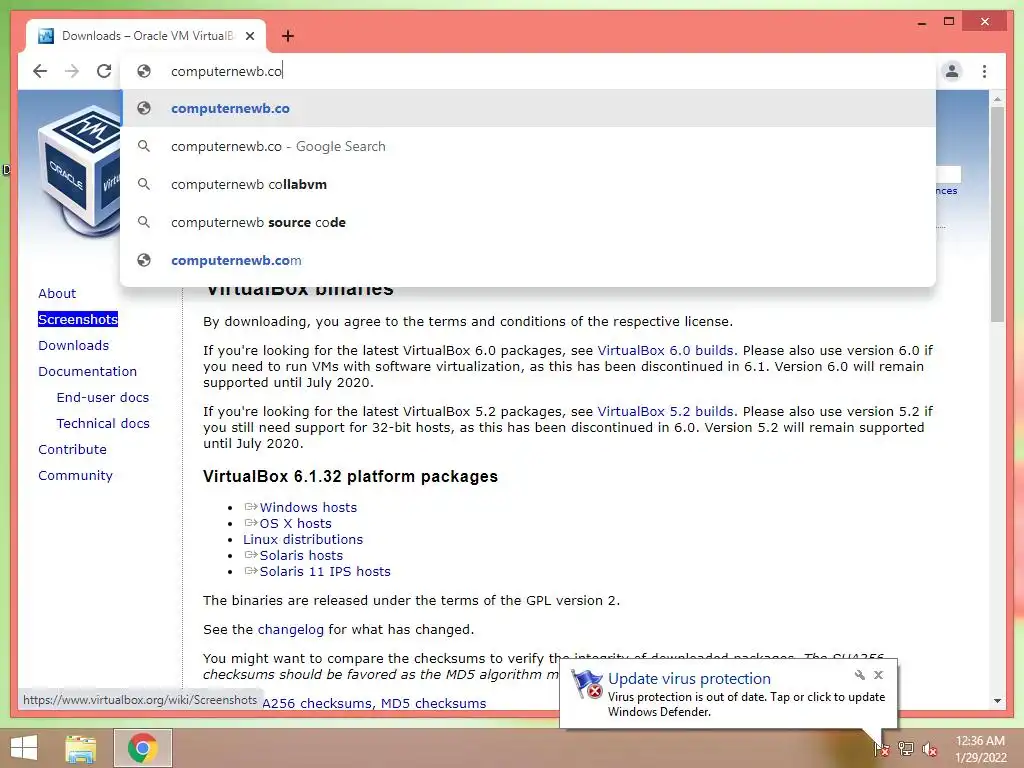Open Action Center flag in system tray
The height and width of the screenshot is (768, 1024).
882,748
